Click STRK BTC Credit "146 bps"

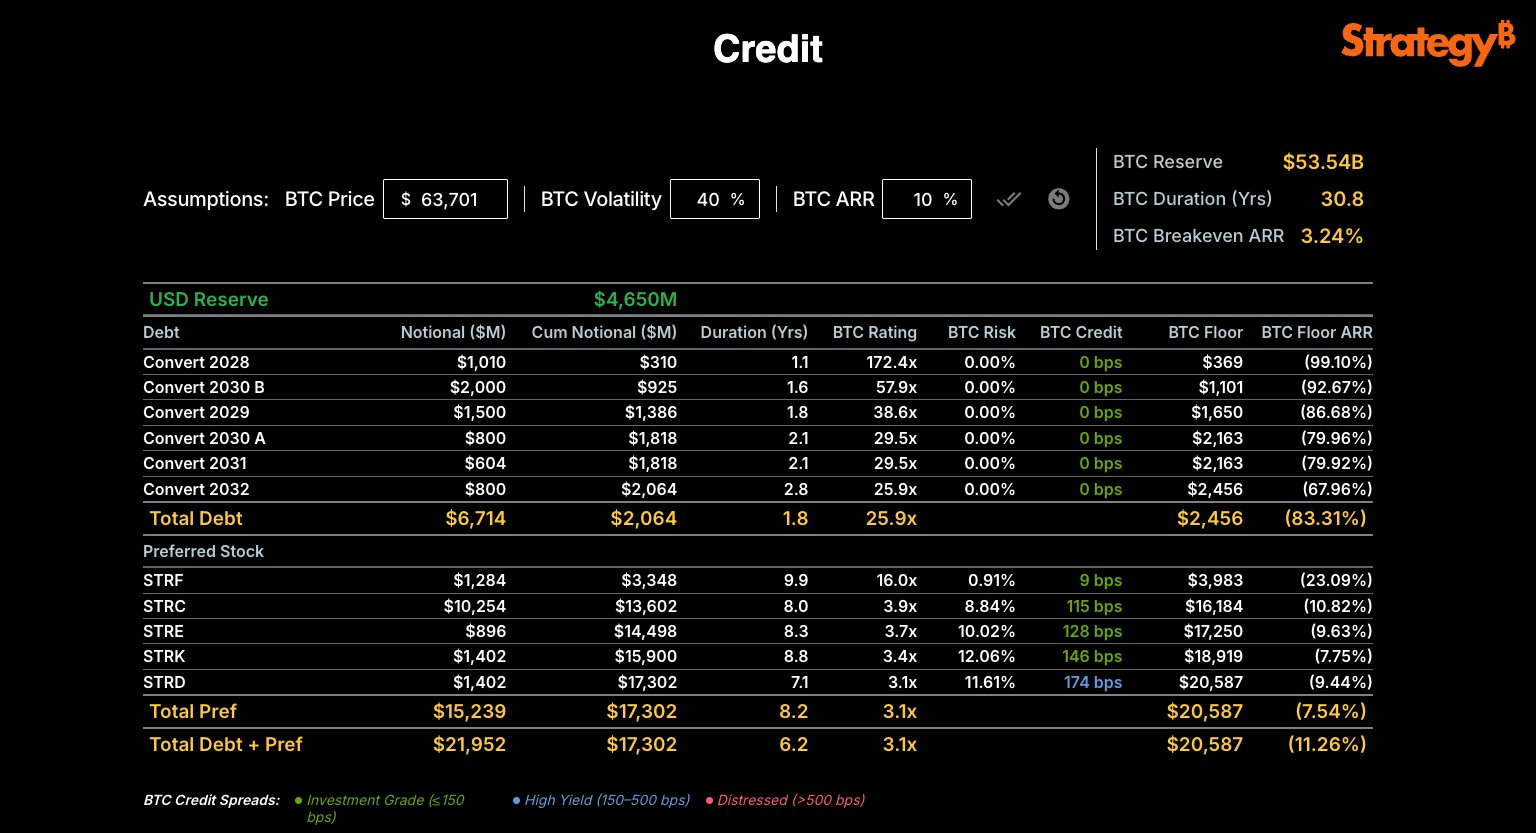1092,656
